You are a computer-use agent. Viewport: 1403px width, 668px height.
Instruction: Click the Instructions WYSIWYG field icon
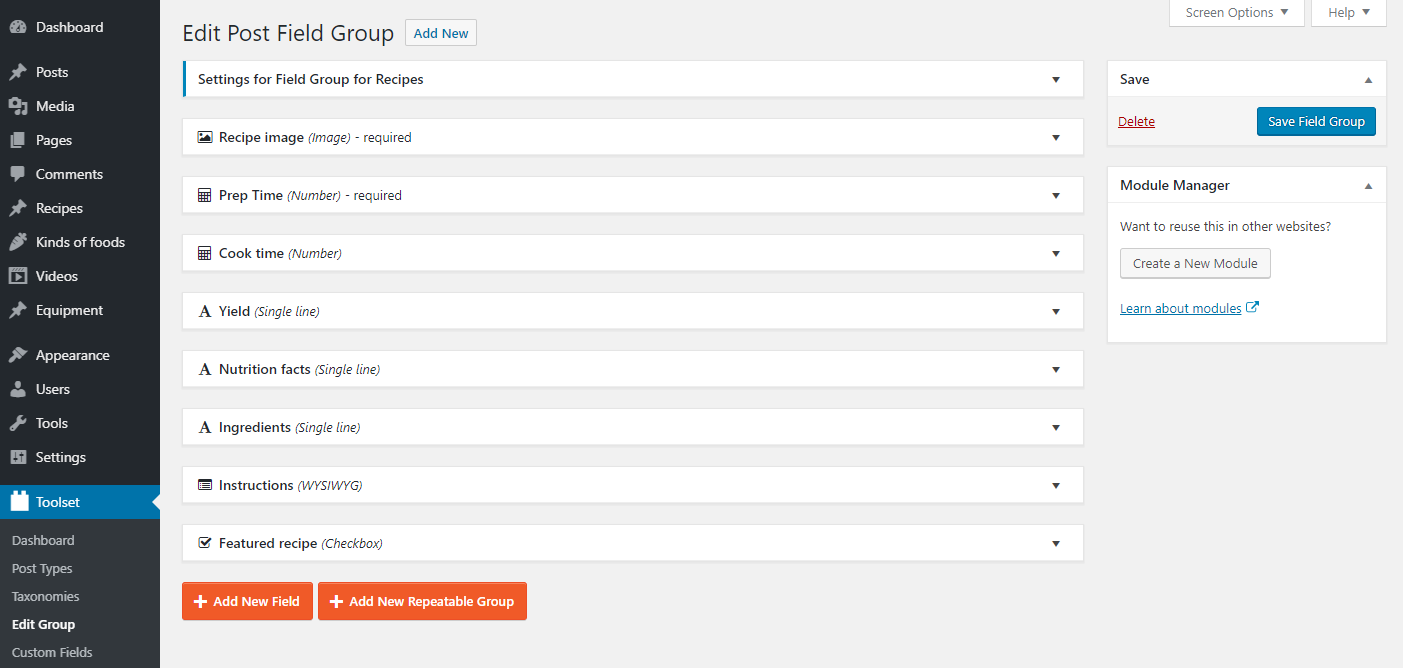coord(205,485)
